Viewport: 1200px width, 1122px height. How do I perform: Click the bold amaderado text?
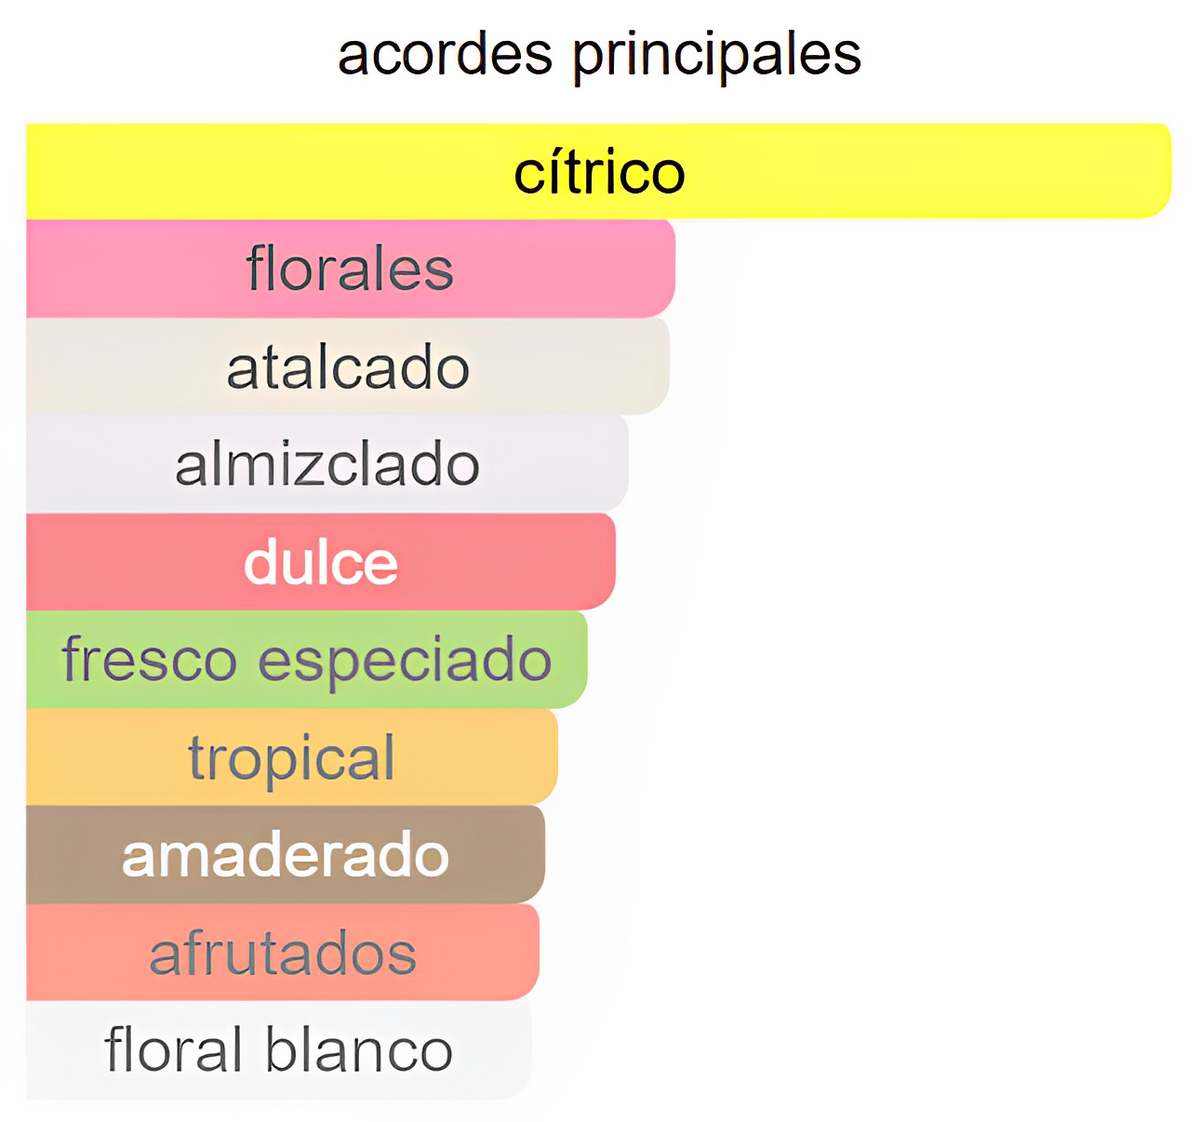(285, 856)
